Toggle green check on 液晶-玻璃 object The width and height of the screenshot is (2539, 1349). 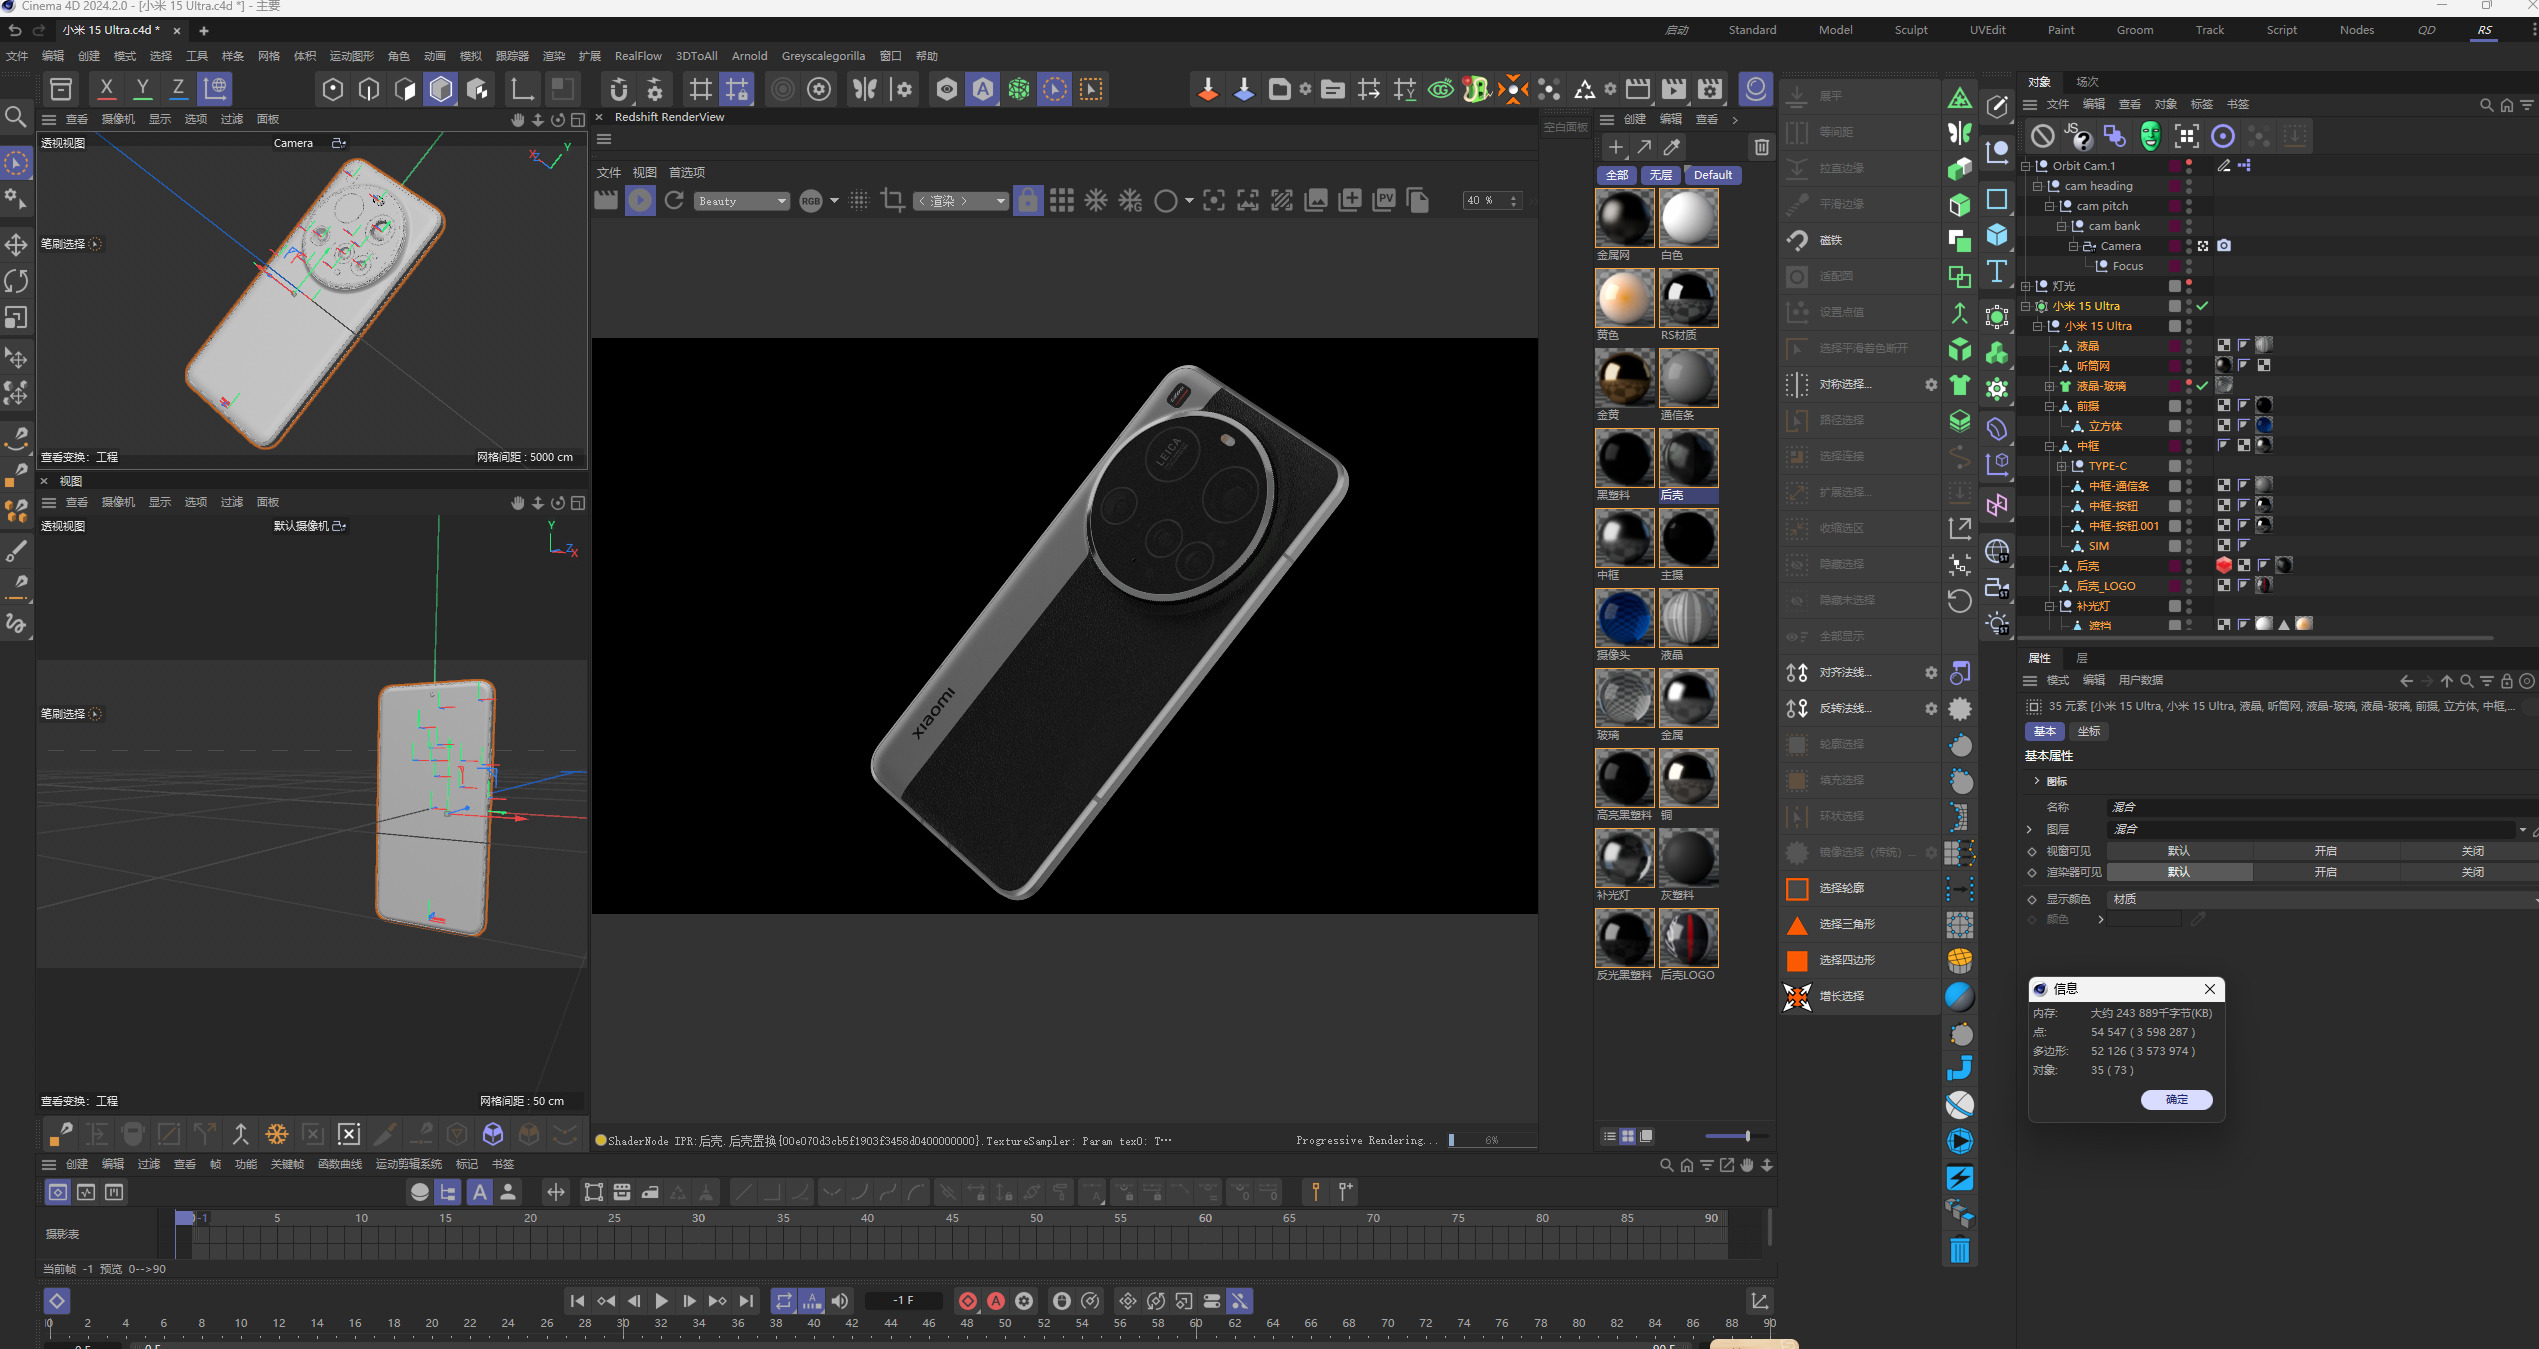click(2203, 386)
